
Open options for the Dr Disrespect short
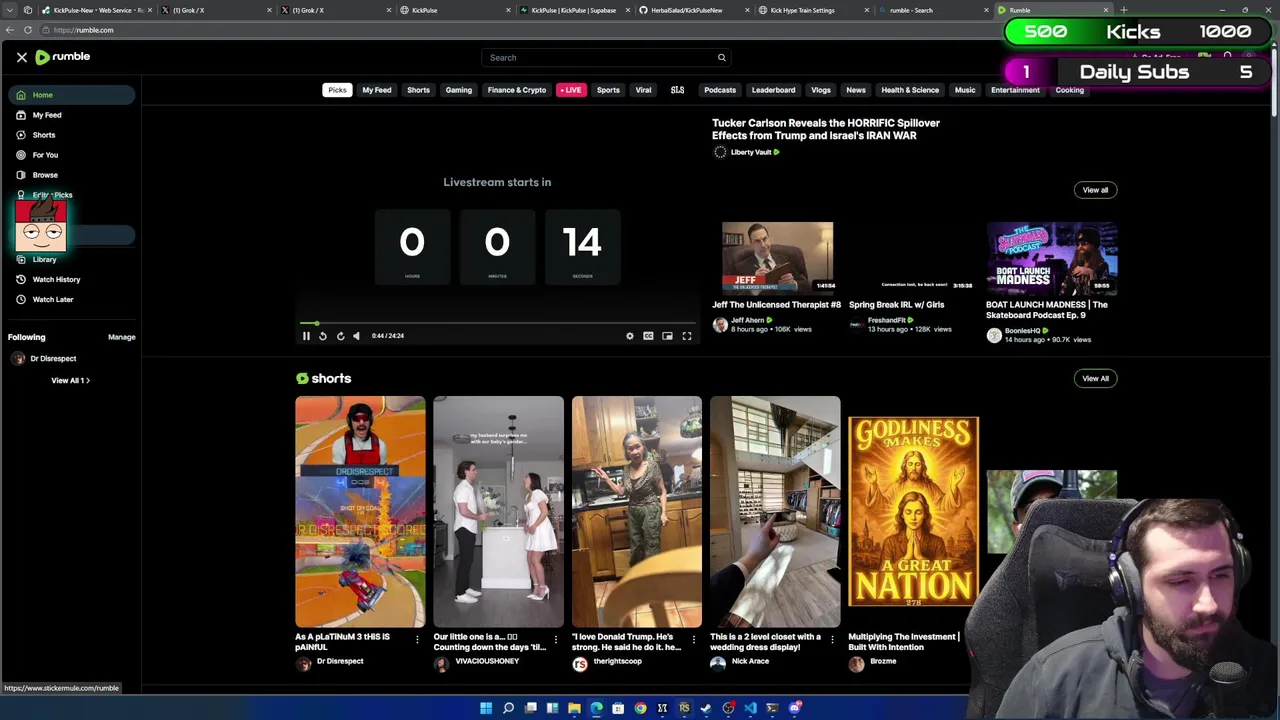click(x=417, y=639)
